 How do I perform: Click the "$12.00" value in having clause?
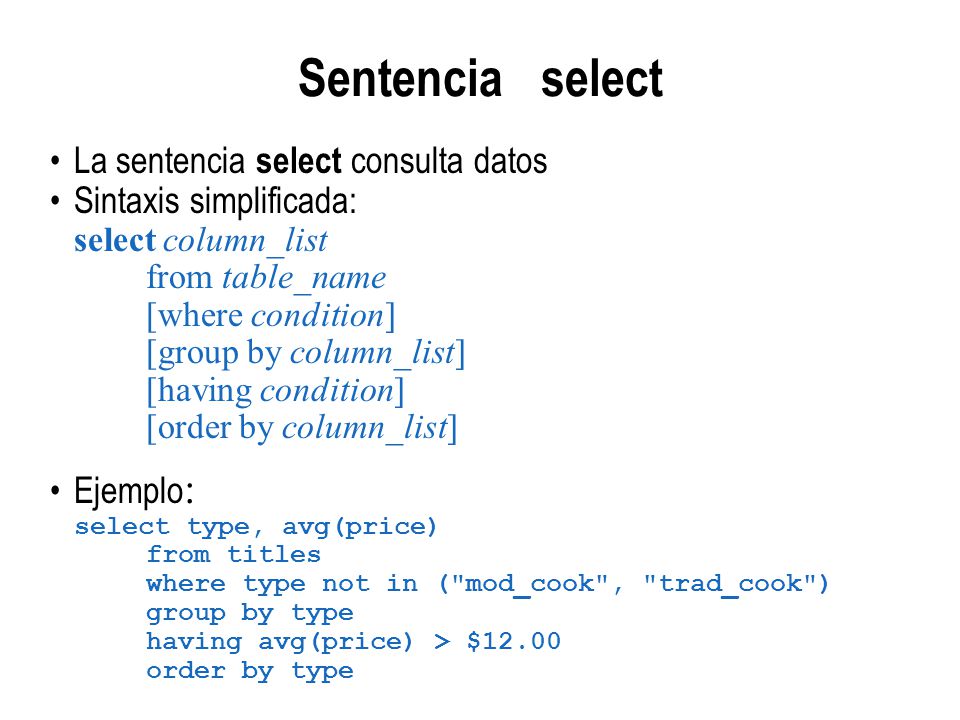(x=513, y=641)
